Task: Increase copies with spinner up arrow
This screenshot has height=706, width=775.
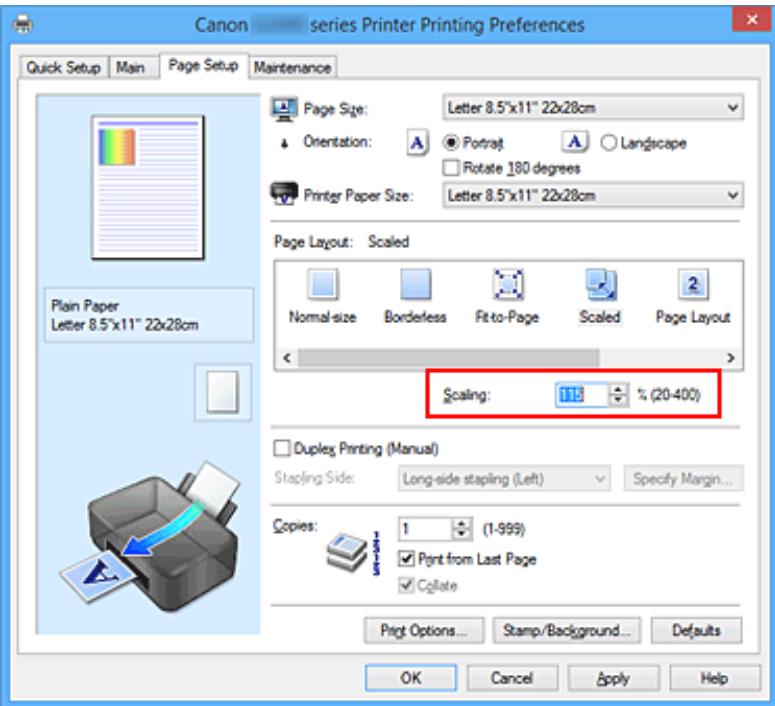Action: 462,524
